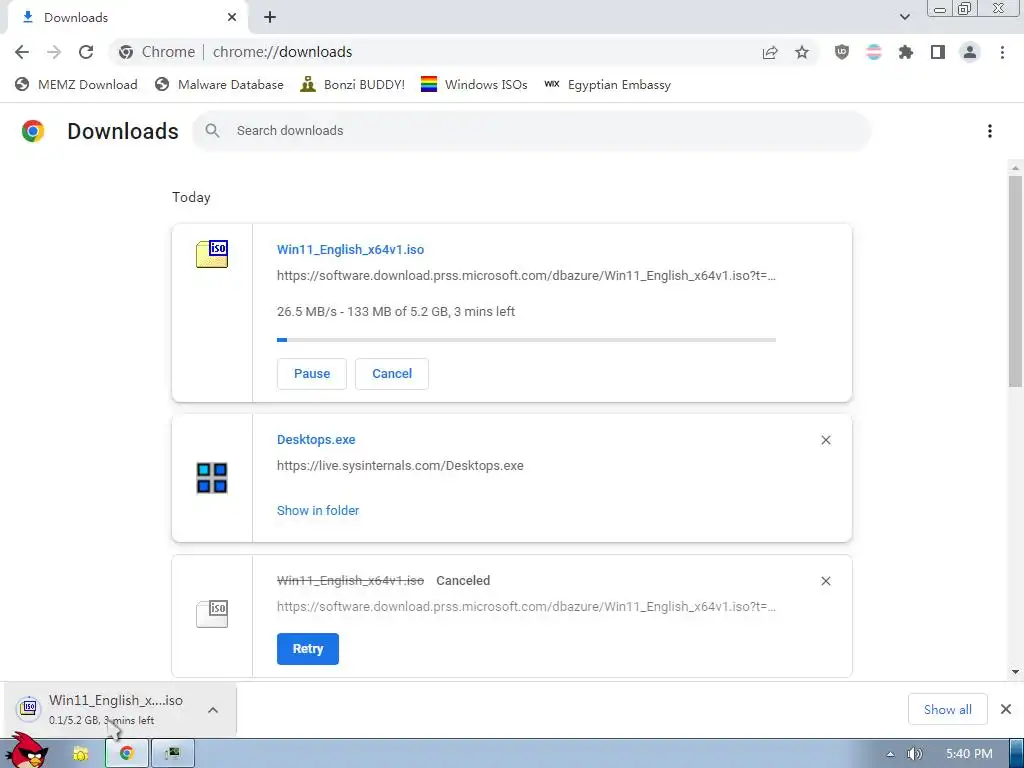Viewport: 1024px width, 768px height.
Task: Pause the Win11 ISO download
Action: coord(312,374)
